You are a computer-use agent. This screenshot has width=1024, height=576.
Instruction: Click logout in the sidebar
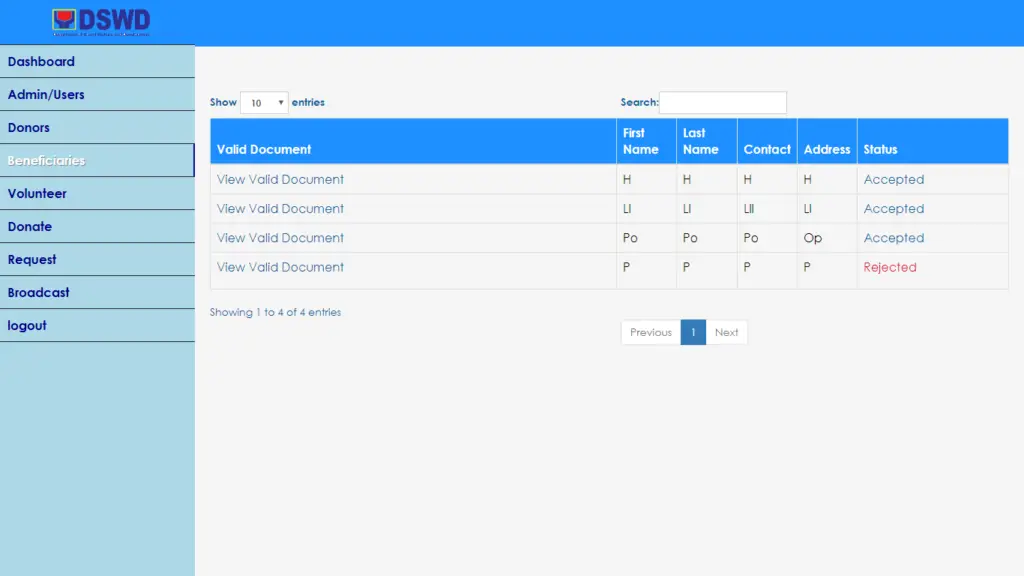point(27,325)
